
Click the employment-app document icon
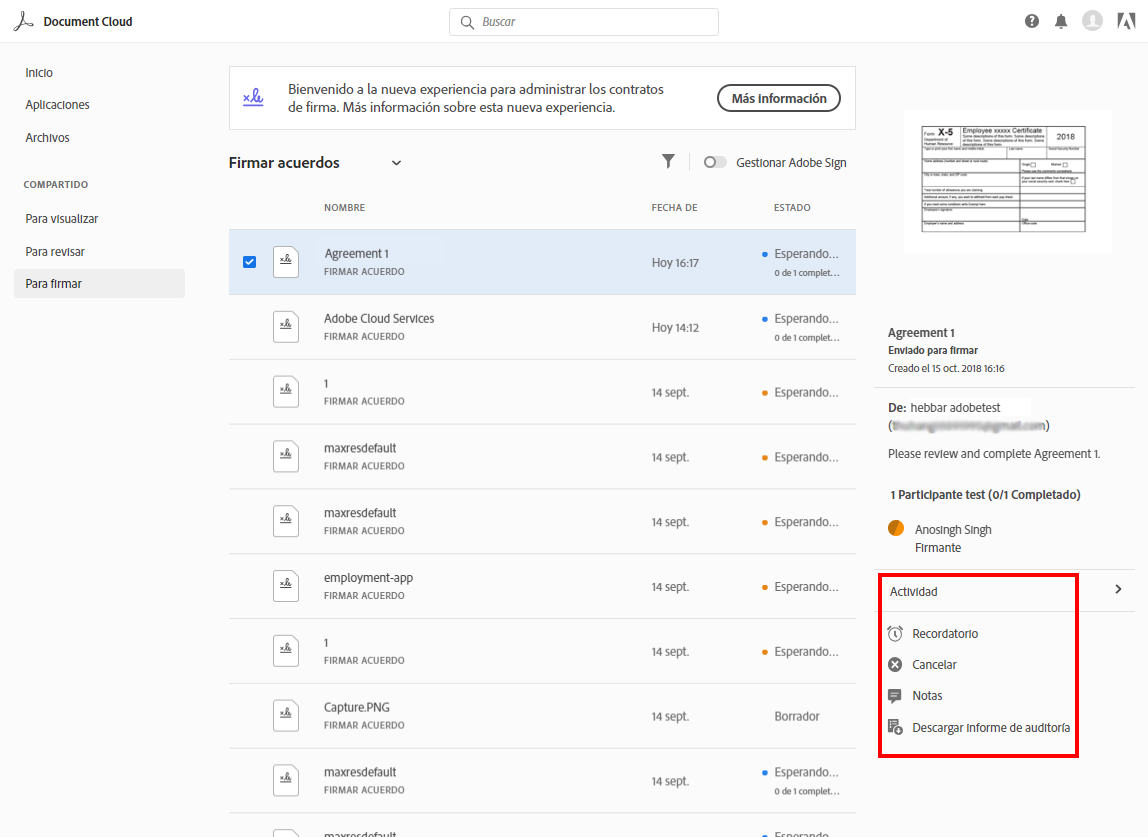286,586
